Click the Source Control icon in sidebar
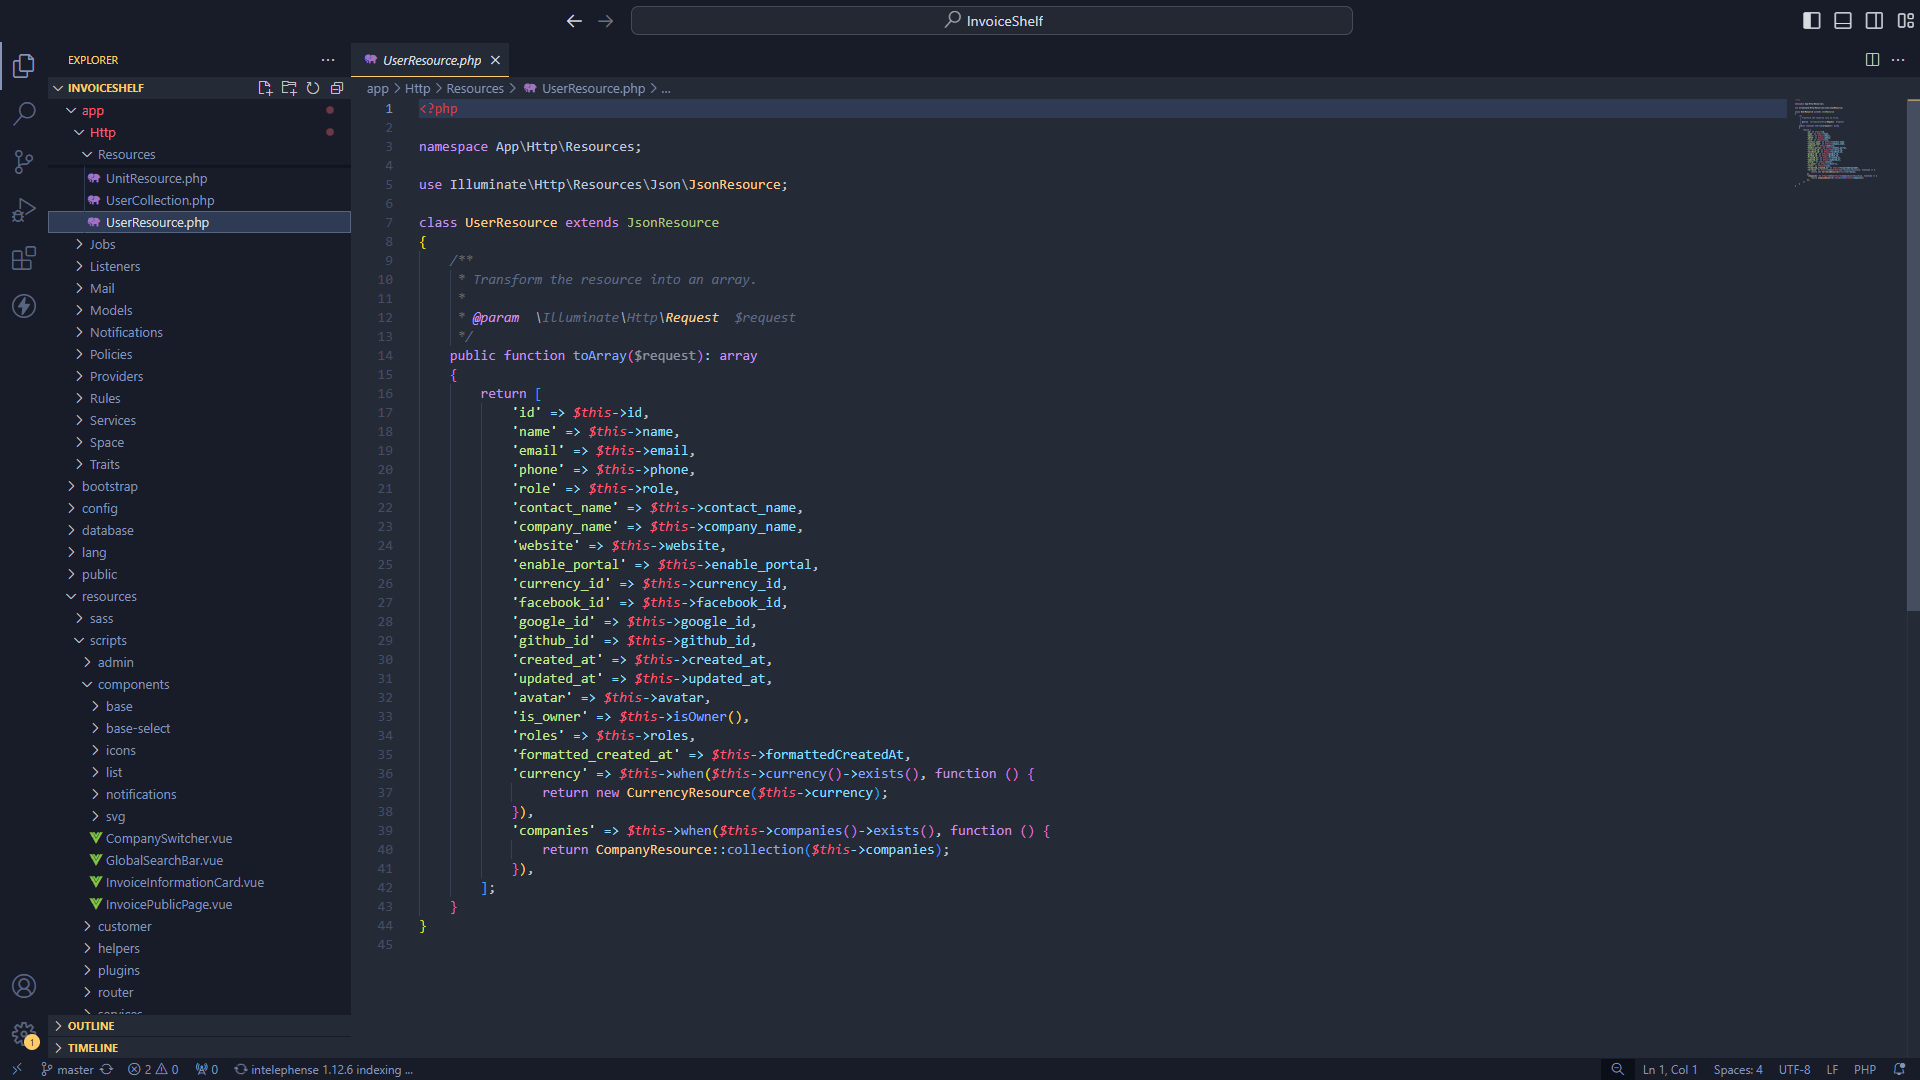Image resolution: width=1920 pixels, height=1080 pixels. [x=24, y=161]
